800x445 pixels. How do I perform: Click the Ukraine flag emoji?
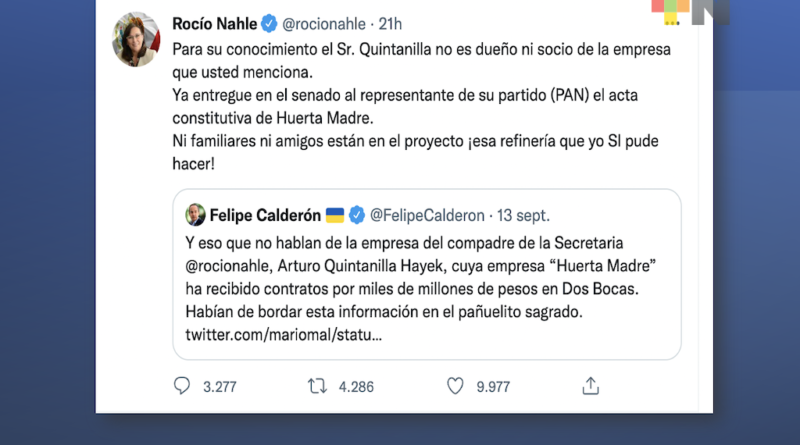(x=334, y=215)
